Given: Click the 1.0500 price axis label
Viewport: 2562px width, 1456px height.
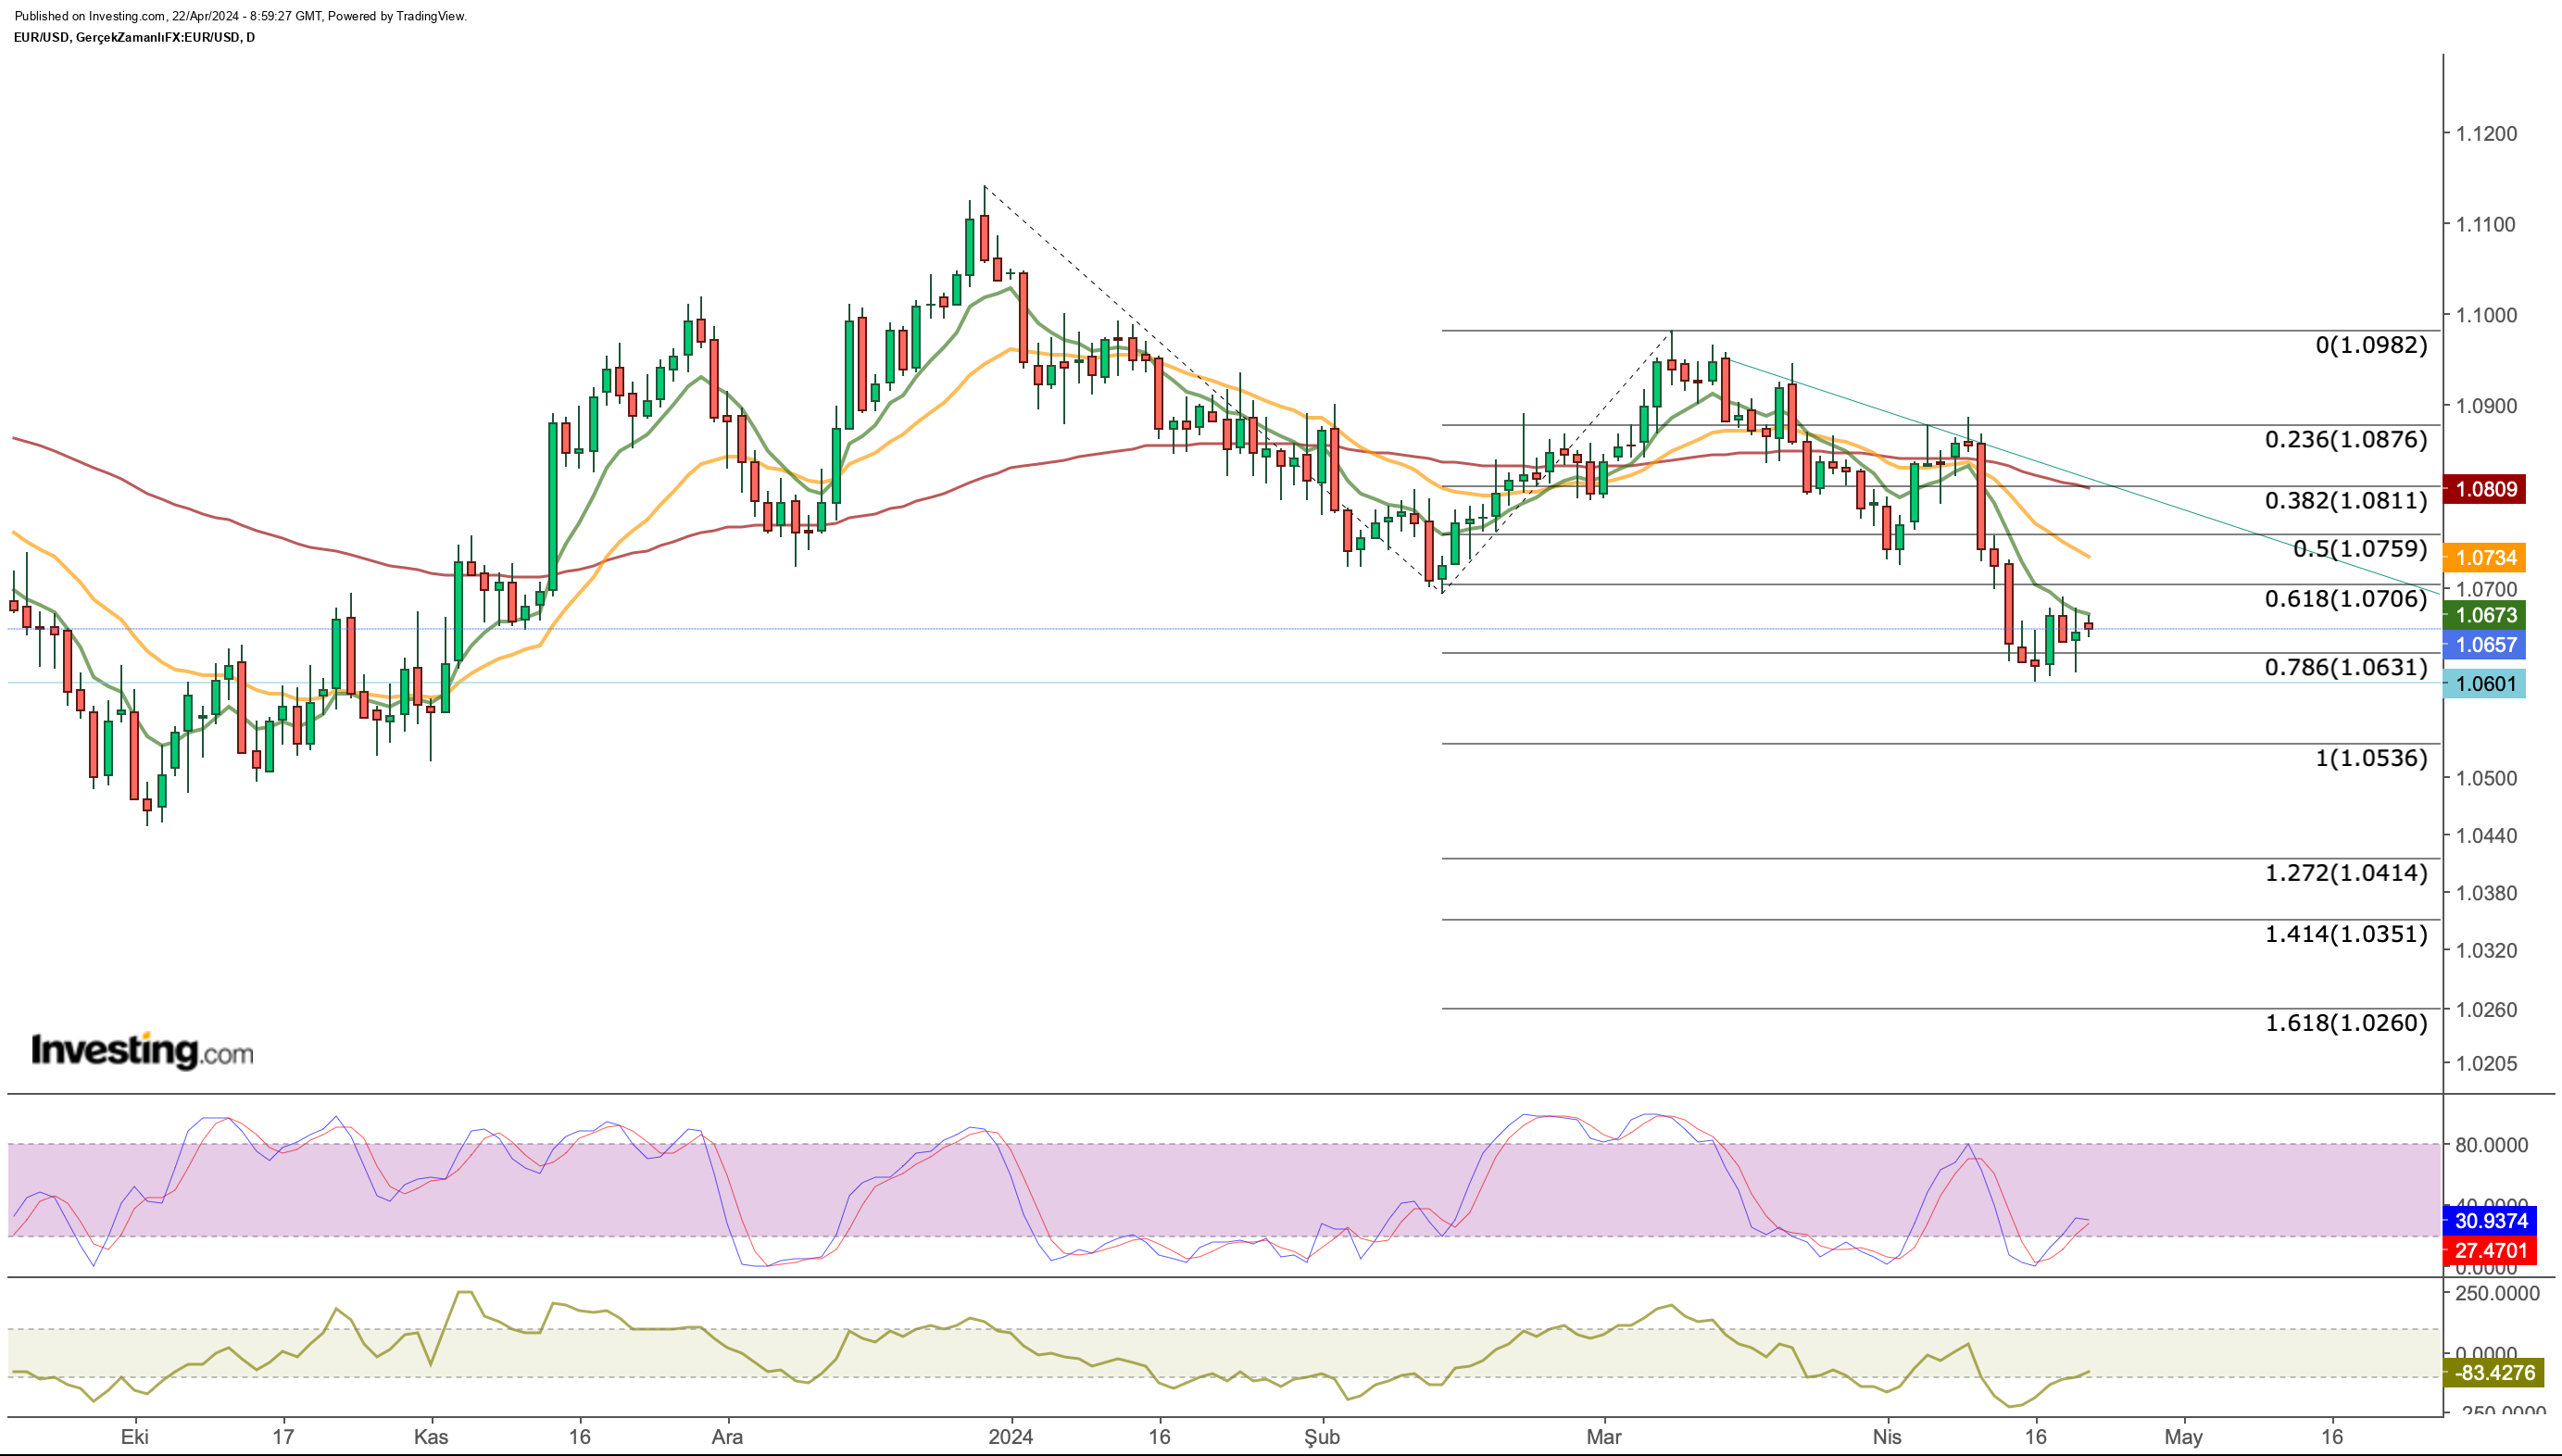Looking at the screenshot, I should (x=2486, y=778).
